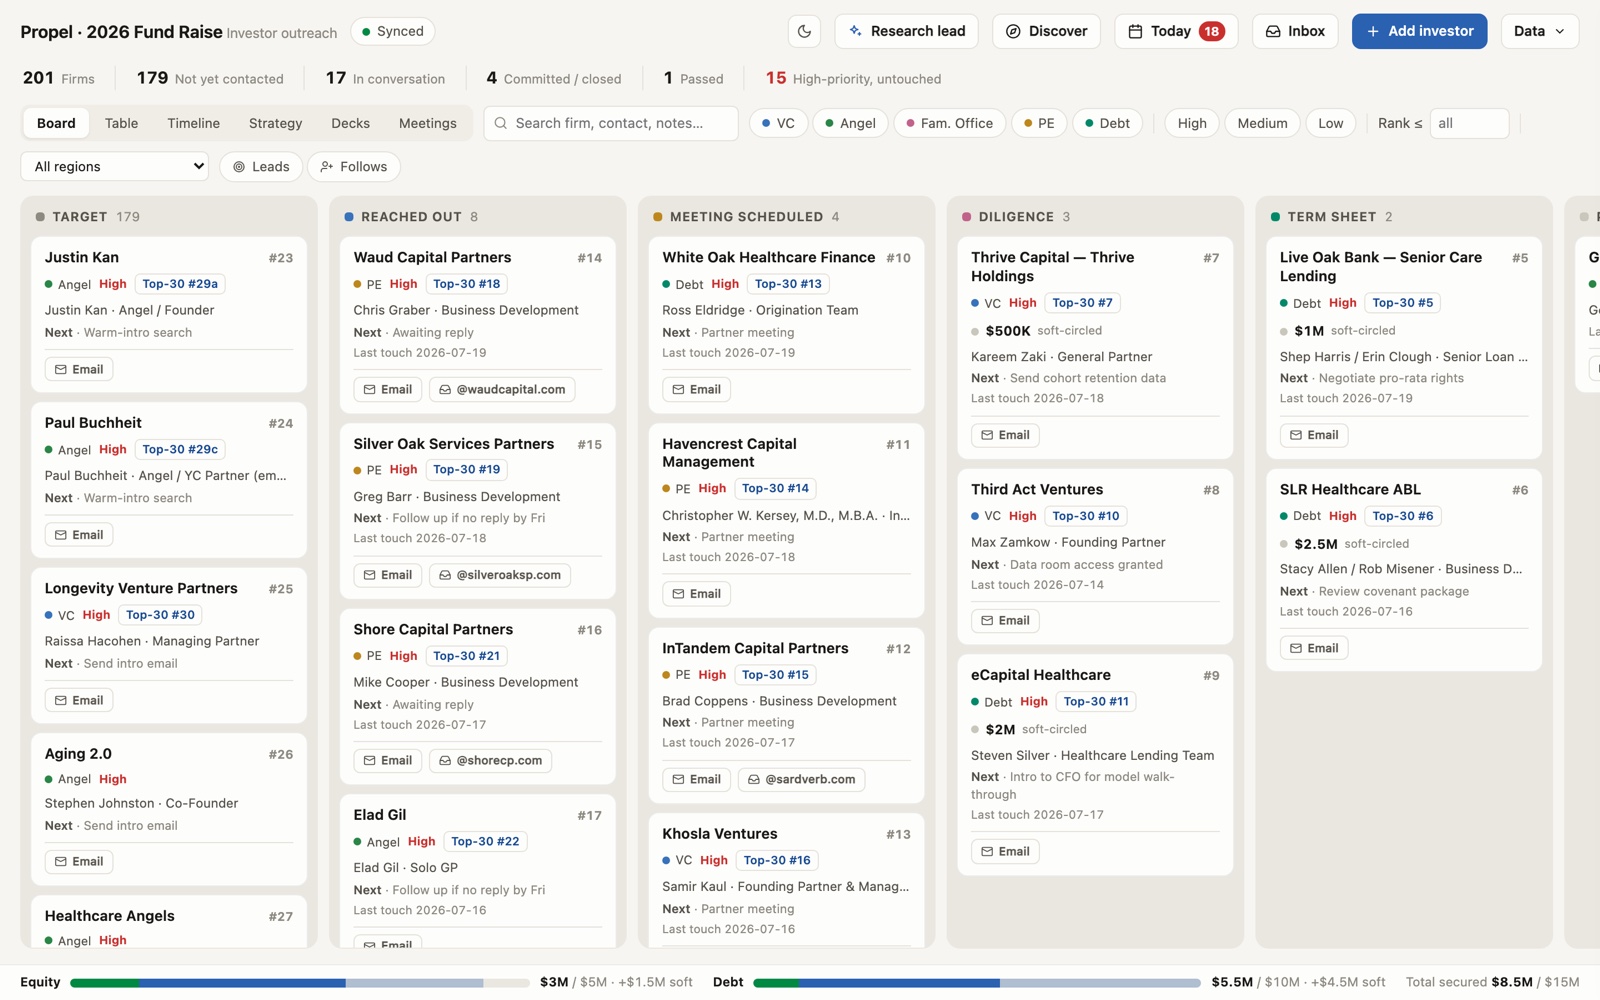Switch to the Table tab
The image size is (1600, 1000).
click(121, 123)
